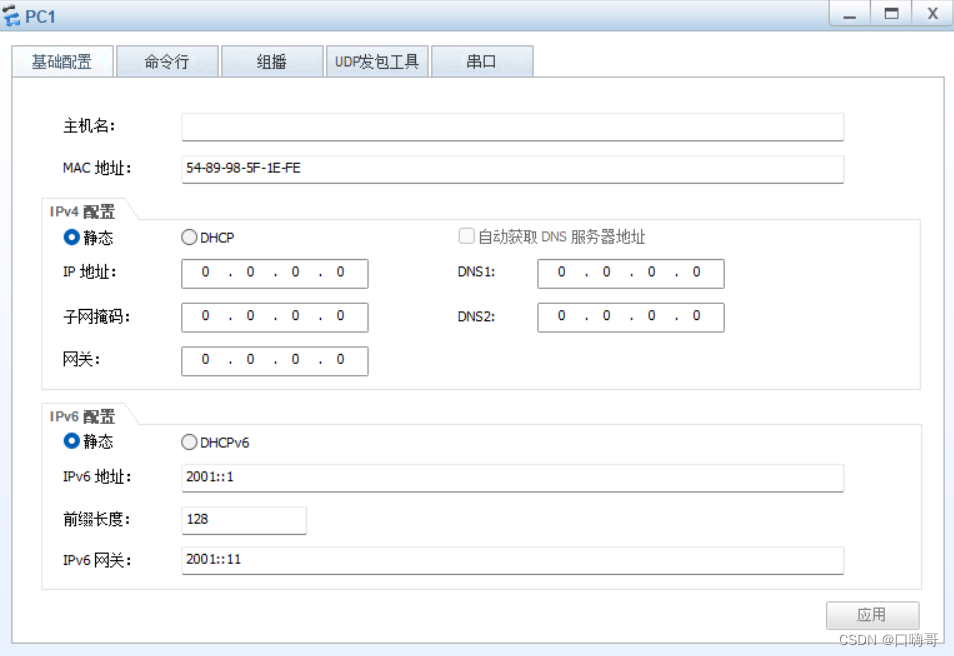Click the 子网掩码 input box
This screenshot has height=656, width=954.
274,317
